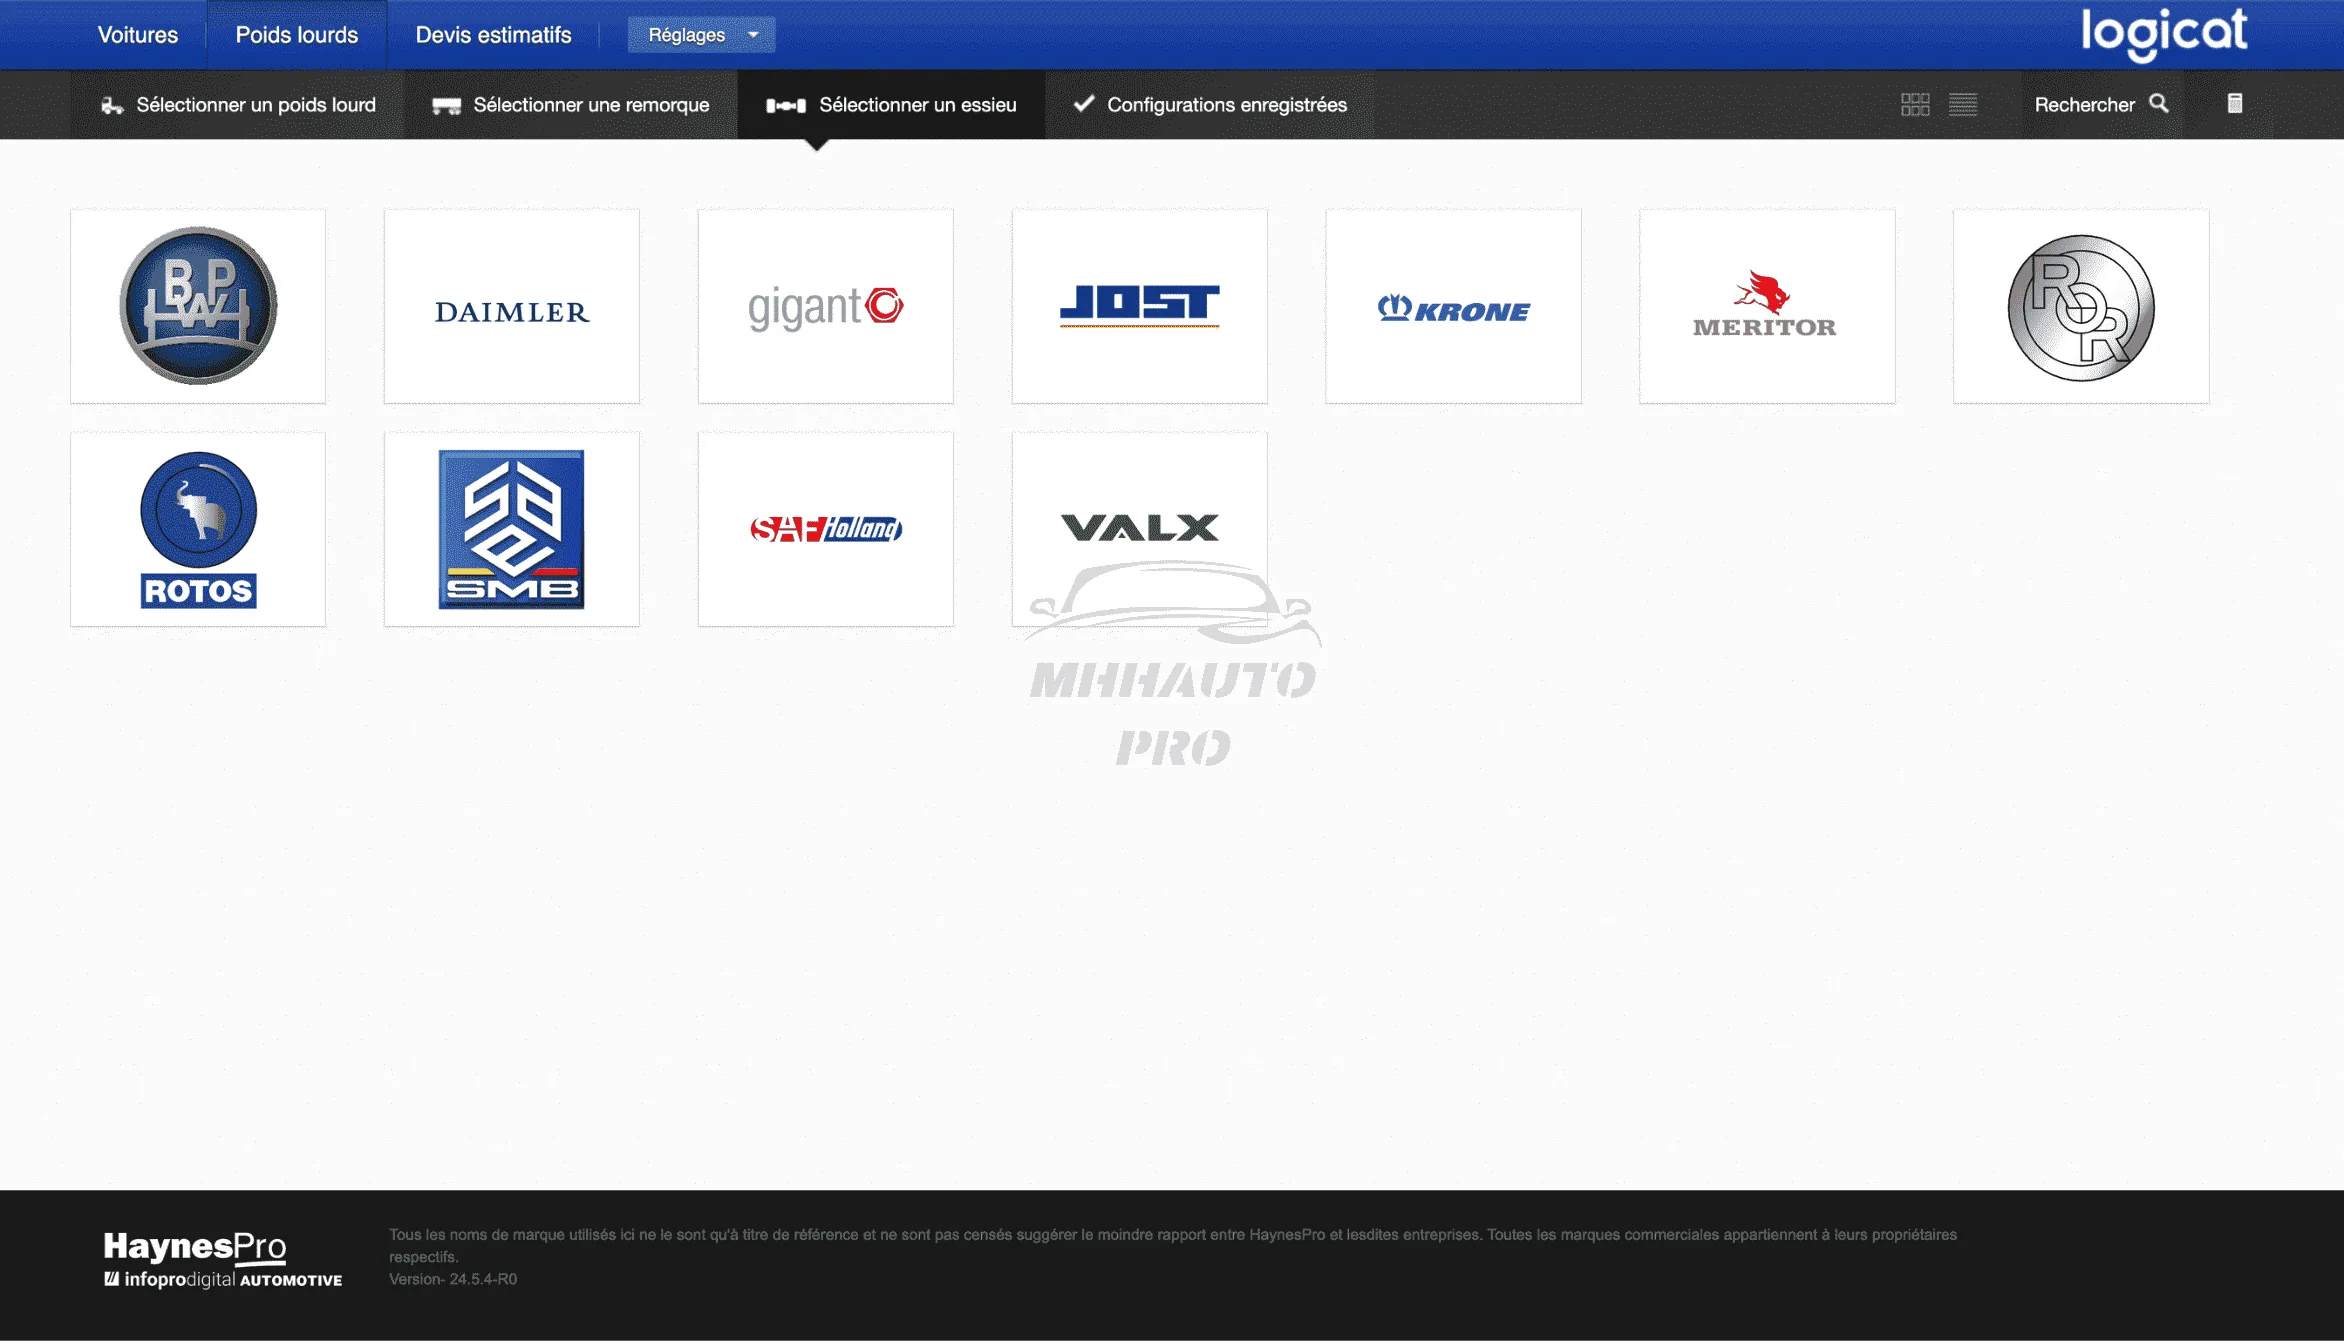The image size is (2344, 1344).
Task: Go to the Voitures tab
Action: point(138,35)
